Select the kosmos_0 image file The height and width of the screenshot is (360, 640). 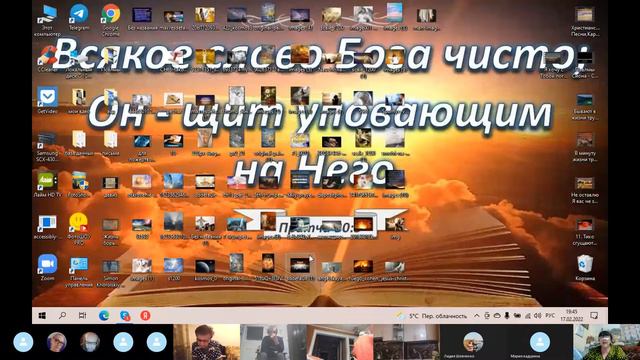(x=205, y=269)
